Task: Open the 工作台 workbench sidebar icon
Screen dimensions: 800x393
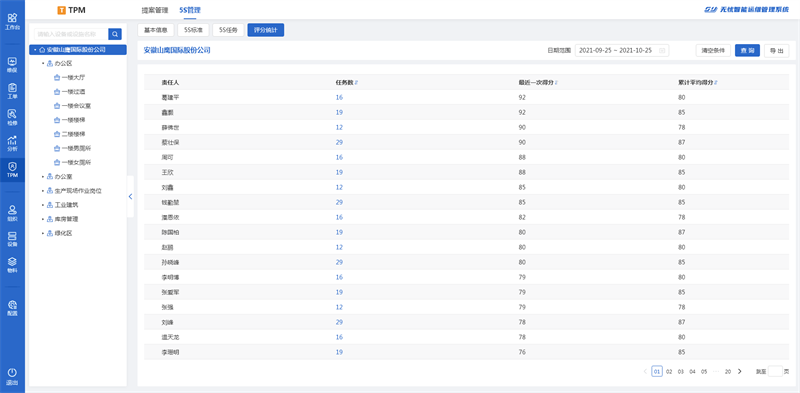Action: tap(12, 18)
